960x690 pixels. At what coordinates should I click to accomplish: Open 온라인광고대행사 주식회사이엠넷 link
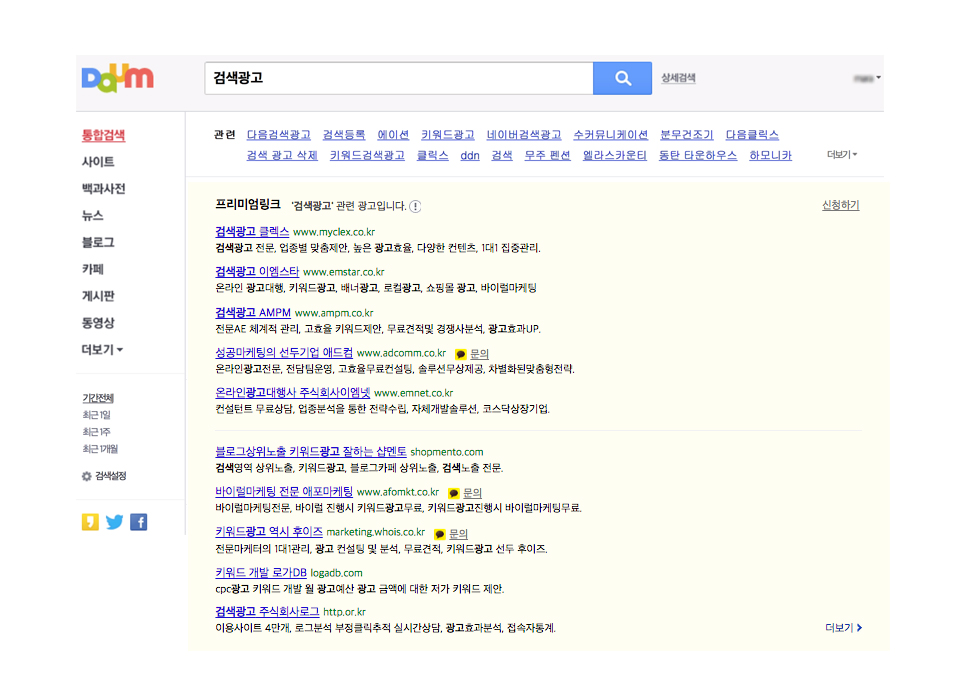293,392
